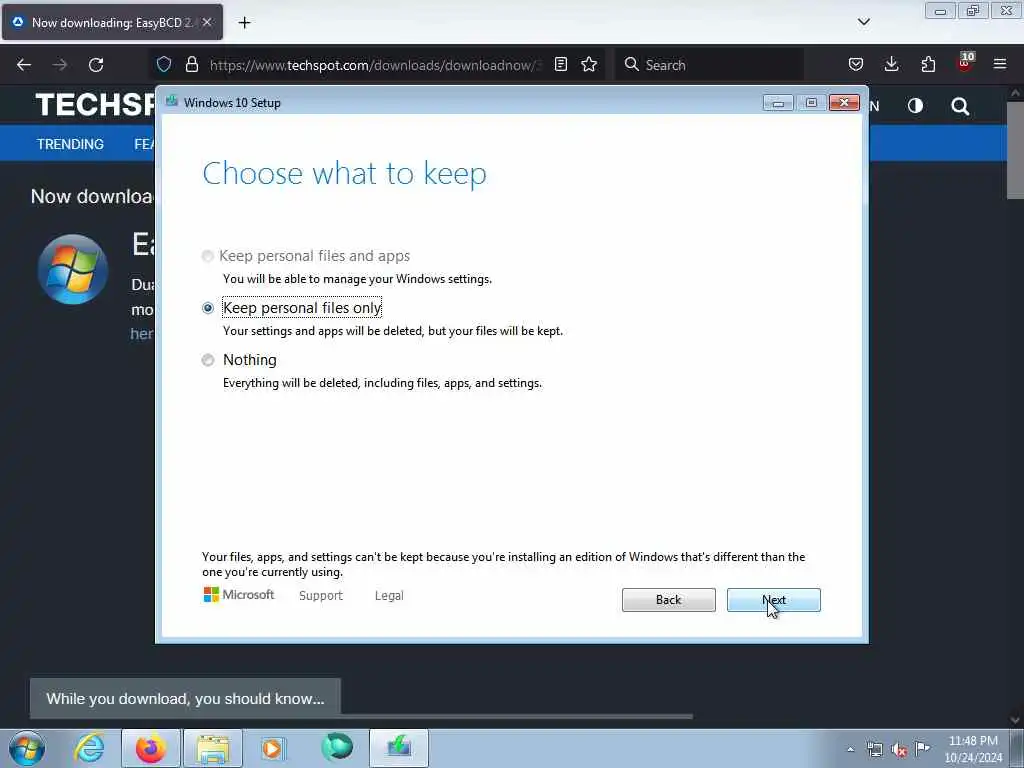Go Back in Windows 10 Setup
Image resolution: width=1024 pixels, height=768 pixels.
(x=668, y=600)
